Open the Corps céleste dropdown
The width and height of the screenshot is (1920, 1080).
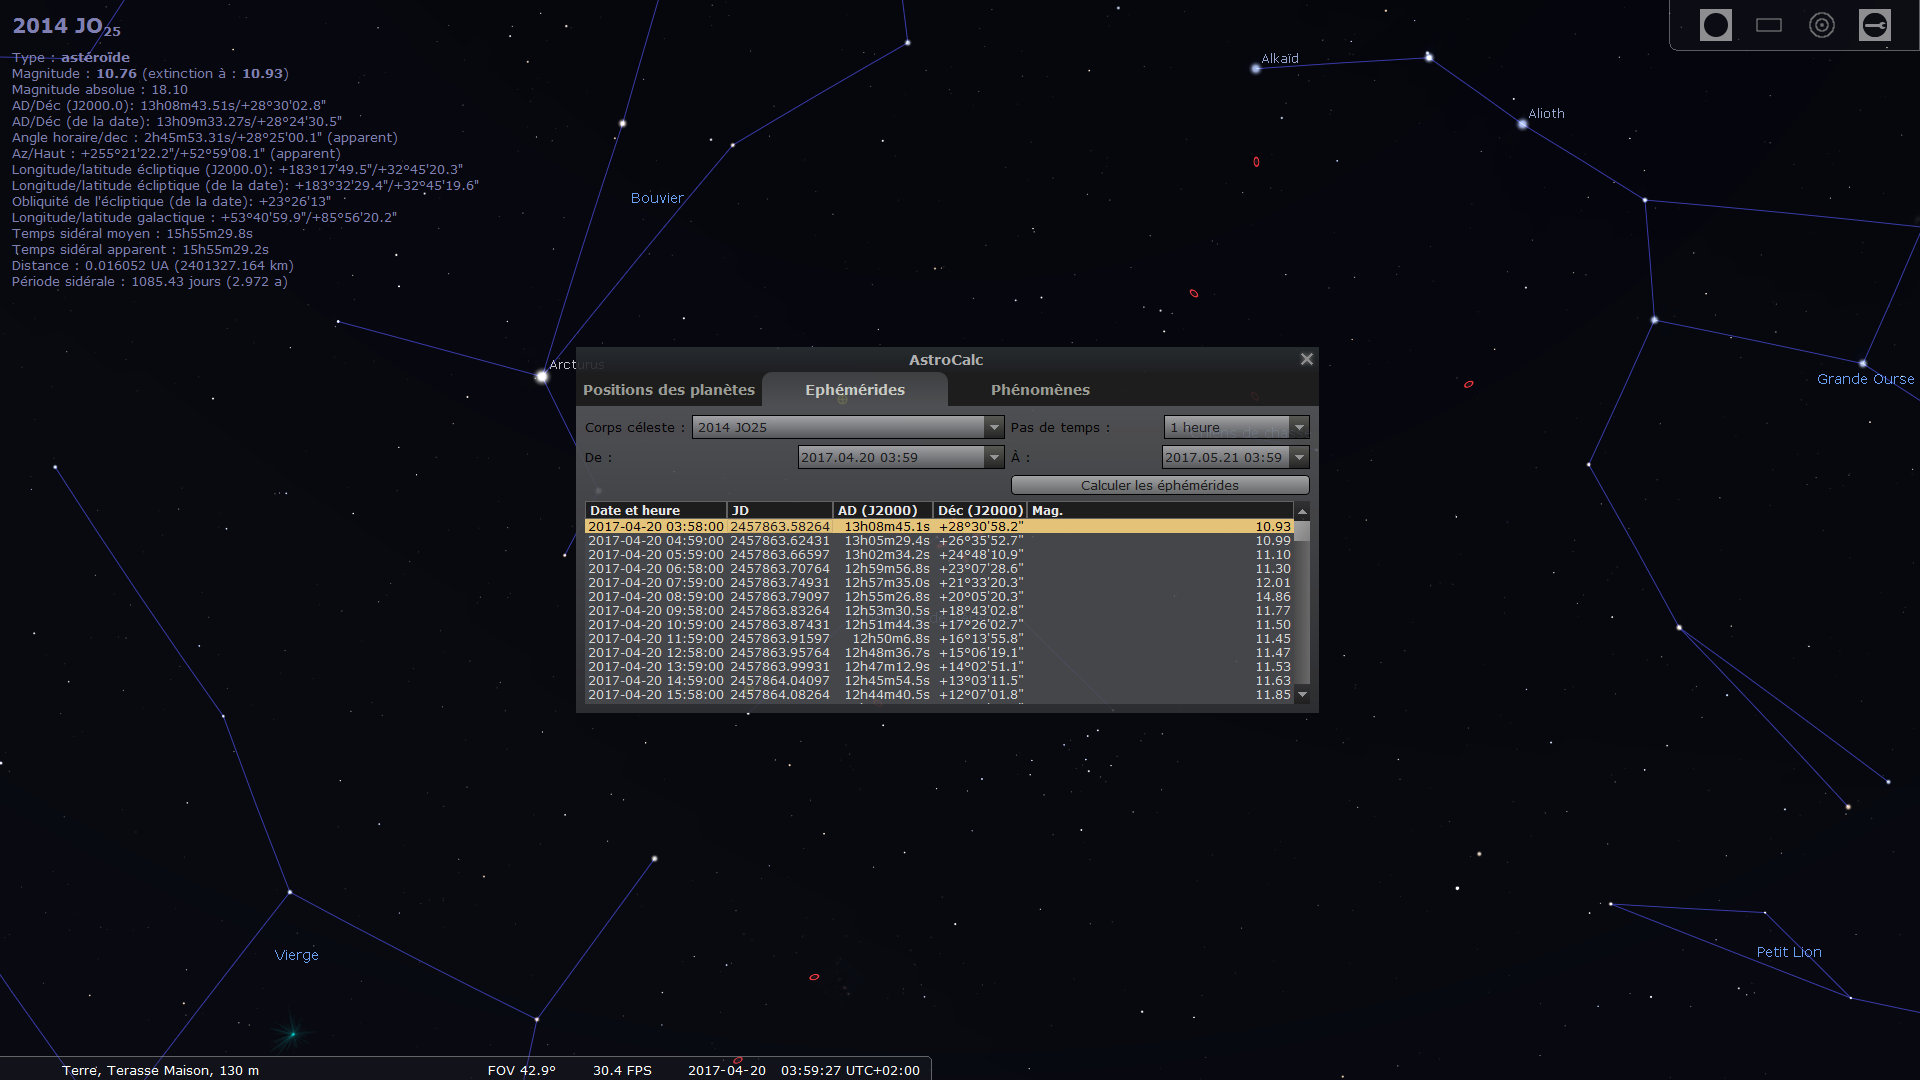click(x=993, y=427)
